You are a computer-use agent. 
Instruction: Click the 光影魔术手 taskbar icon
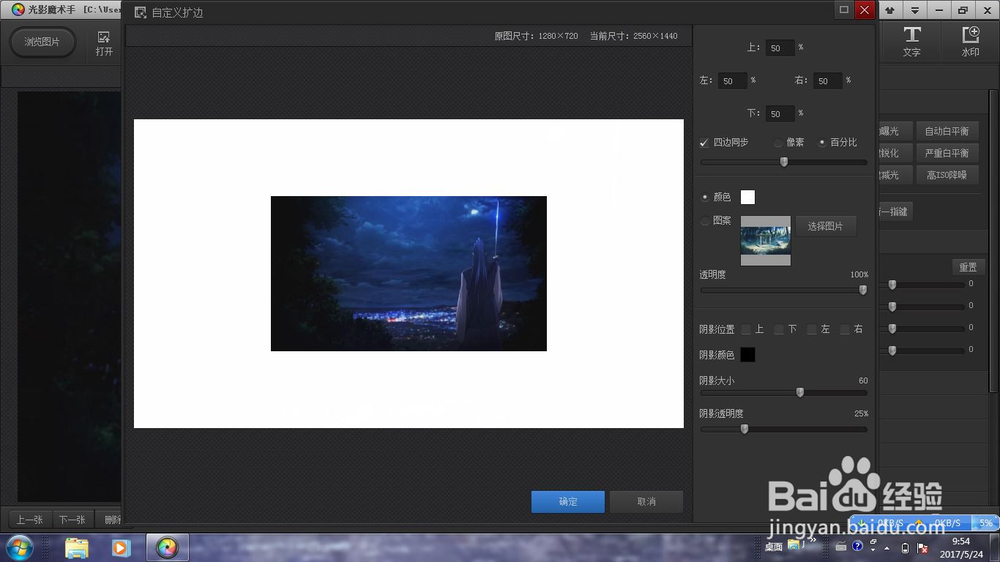tap(167, 548)
